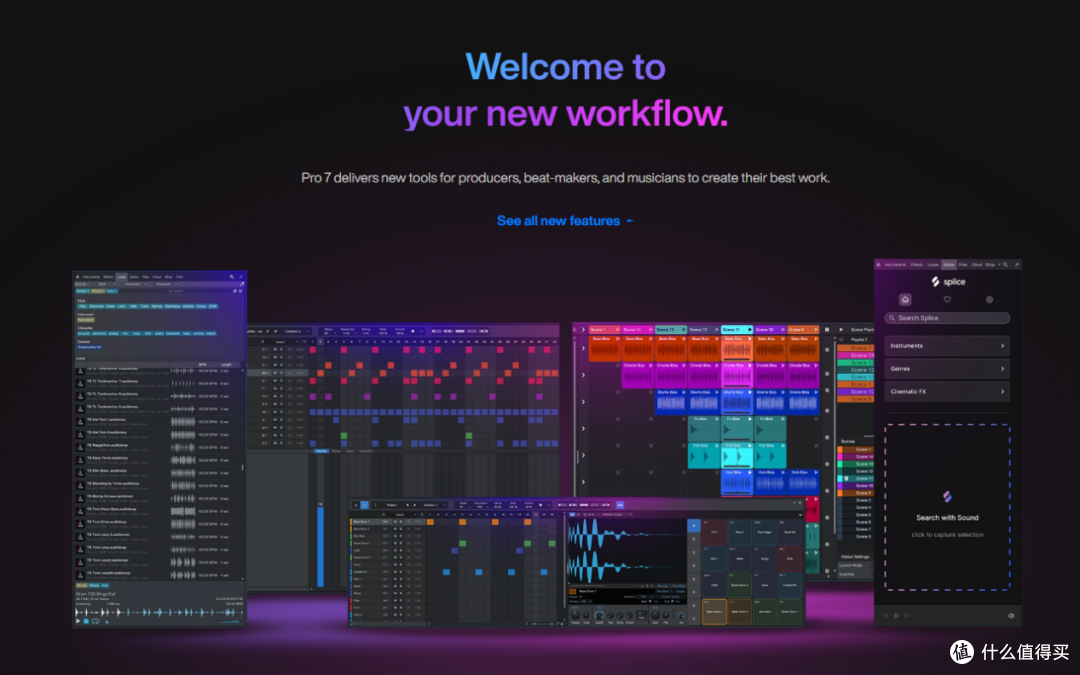Open the Style sort dropdown in Loops browser
1080x675 pixels.
pyautogui.click(x=103, y=284)
